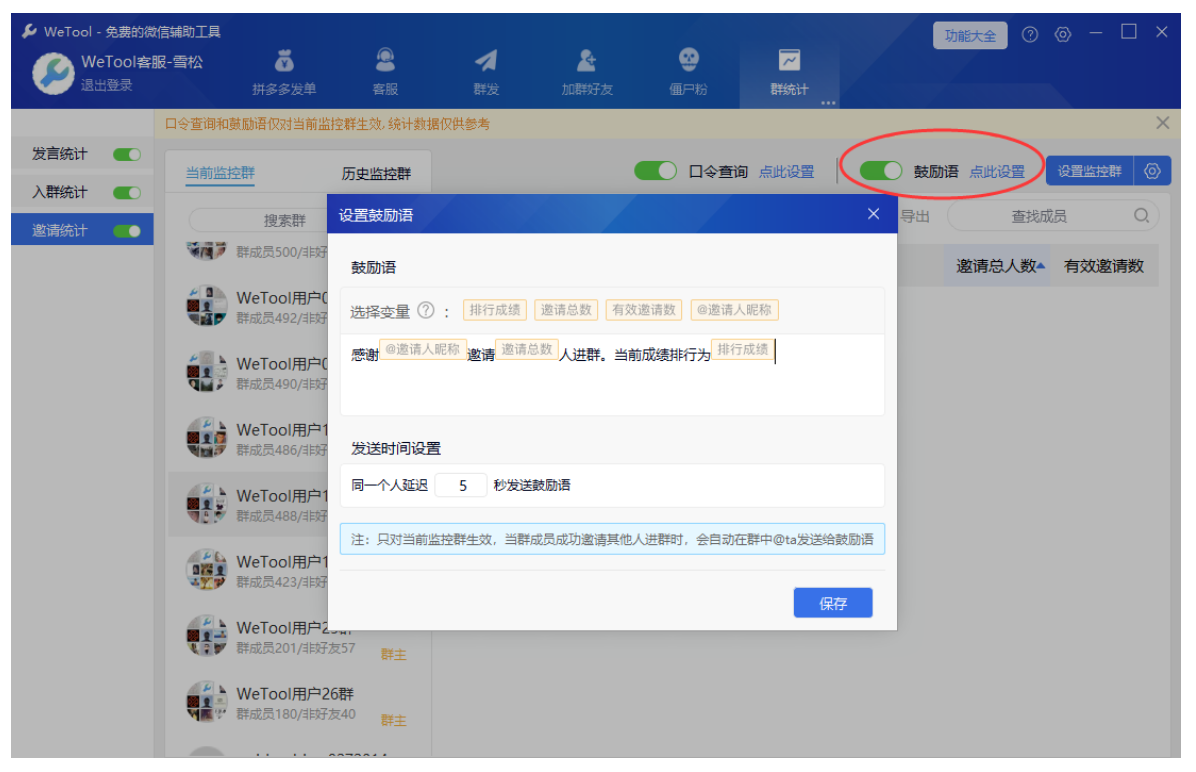Viewport: 1196px width, 772px height.
Task: Select group with 群成员490
Action: [x=249, y=372]
